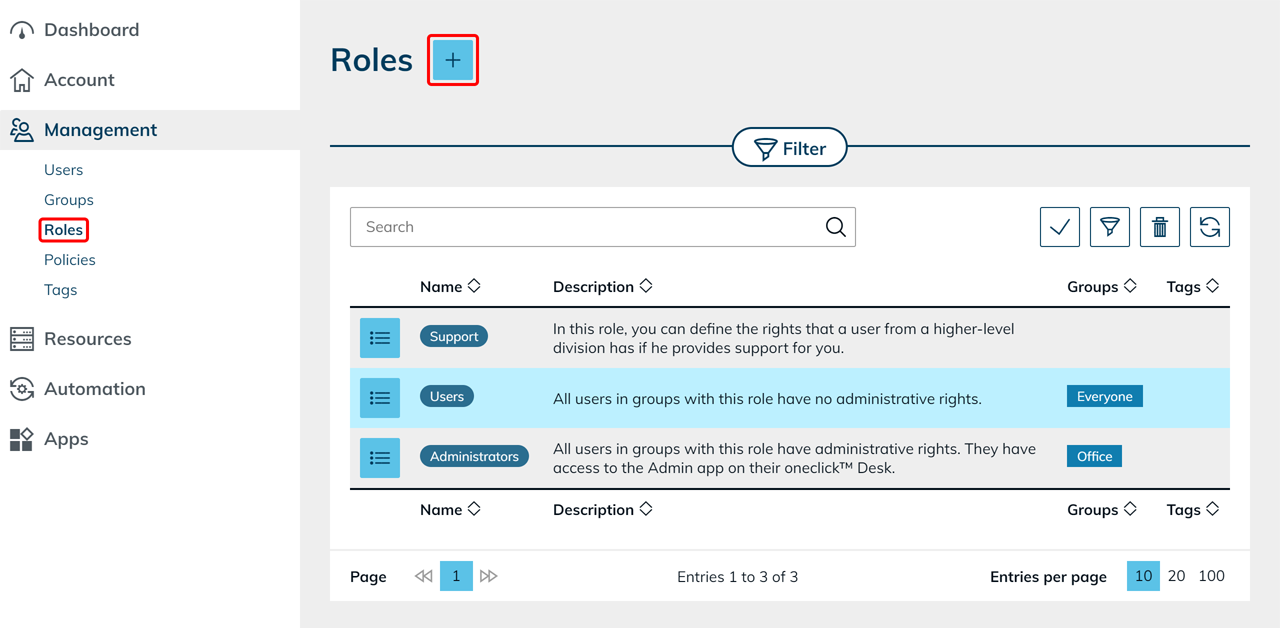Screen dimensions: 1280x628
Task: Click the Everyone group badge
Action: [1105, 397]
